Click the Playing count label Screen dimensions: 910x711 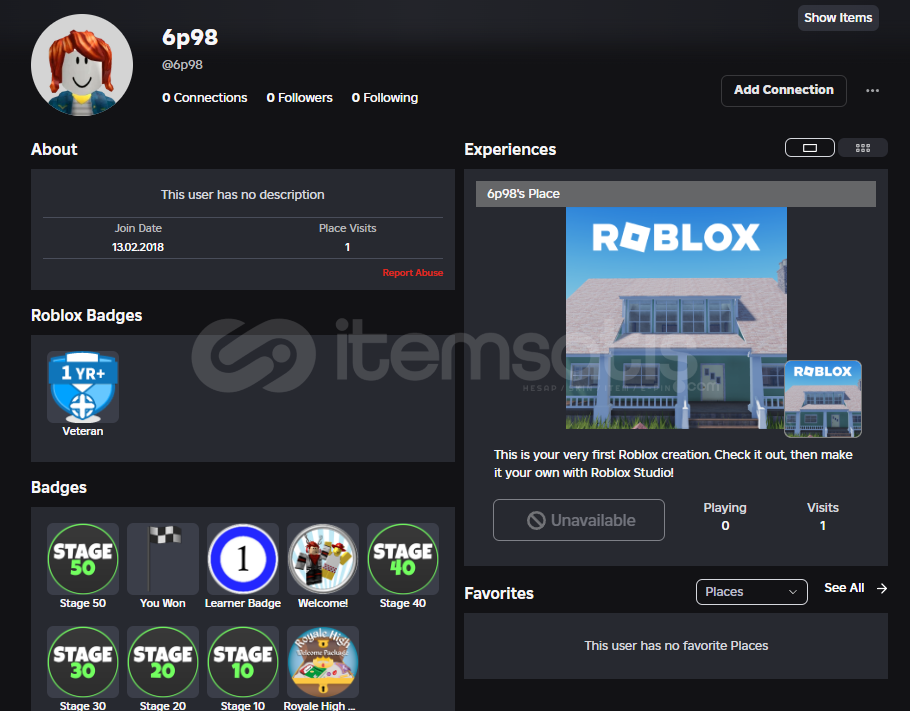tap(725, 507)
